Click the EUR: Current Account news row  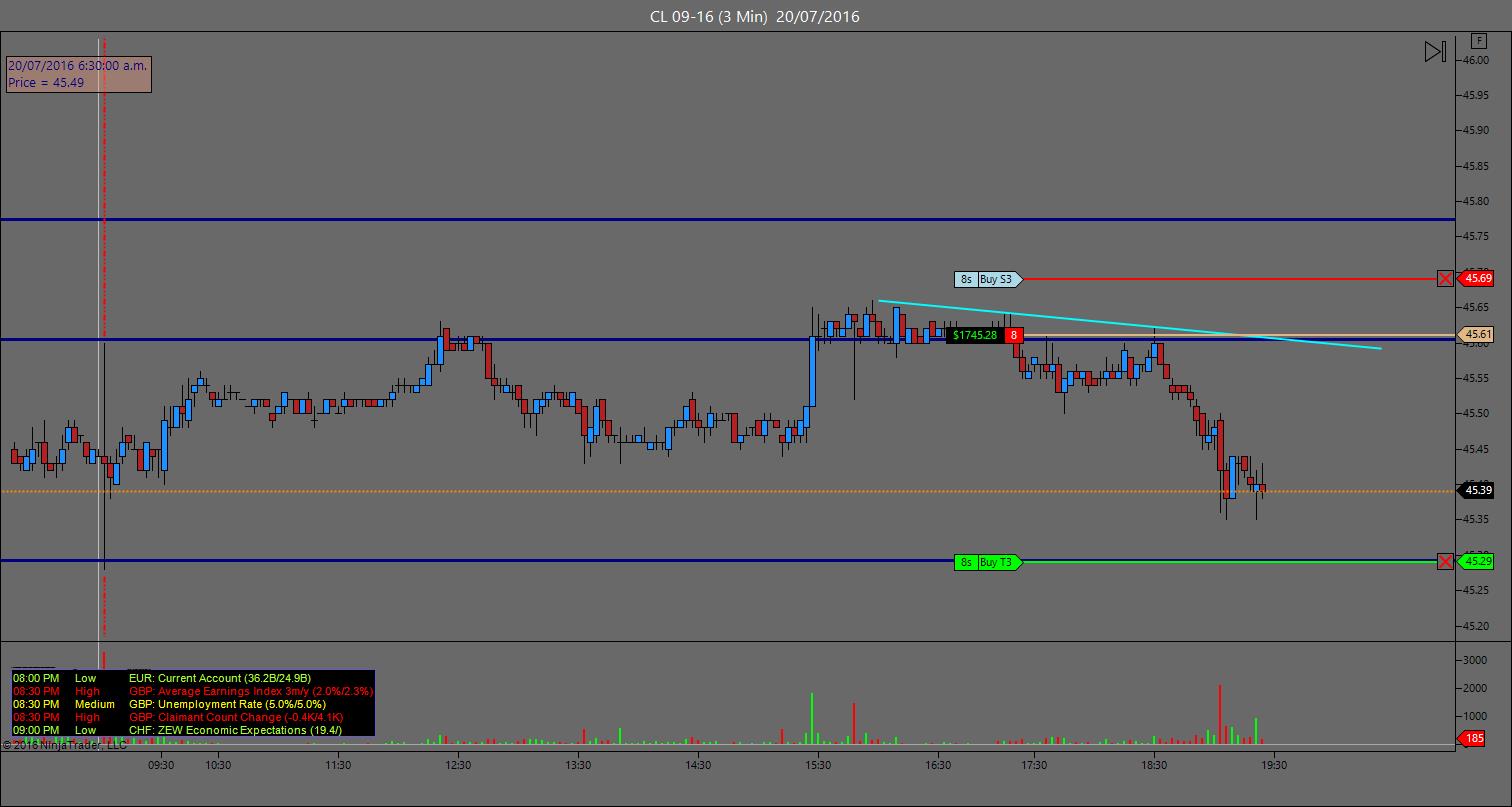pyautogui.click(x=192, y=678)
